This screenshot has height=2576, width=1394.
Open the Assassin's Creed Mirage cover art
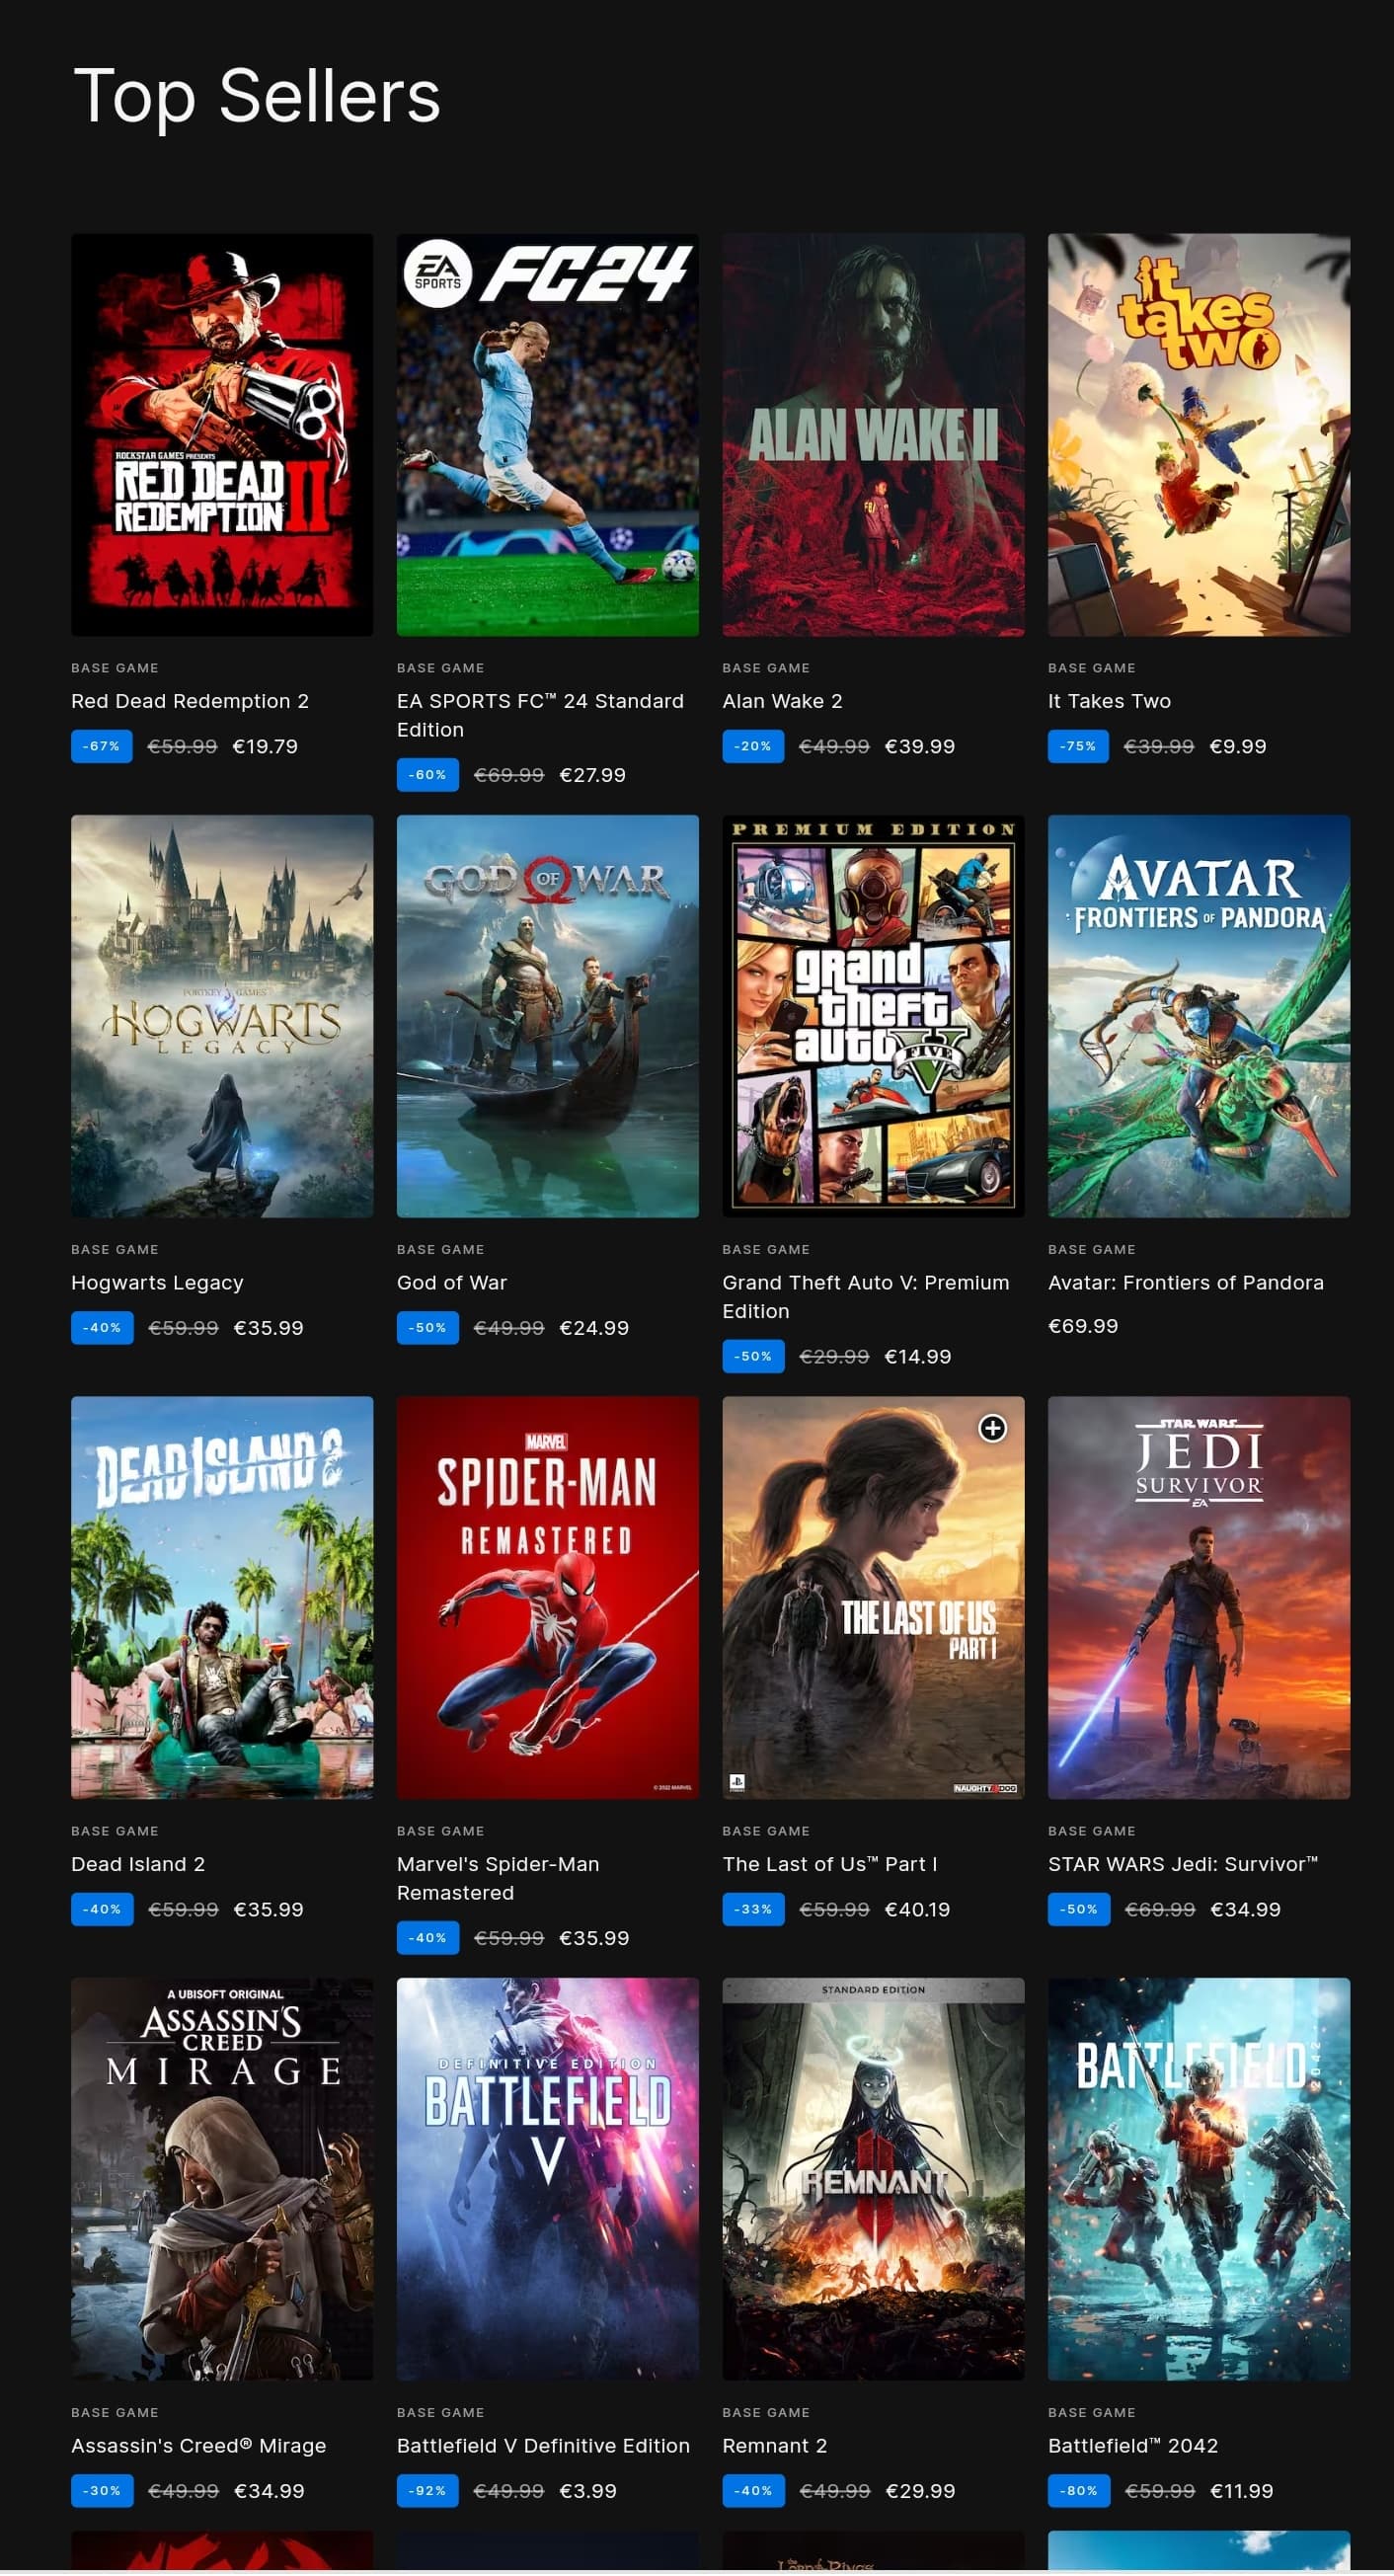coord(222,2178)
